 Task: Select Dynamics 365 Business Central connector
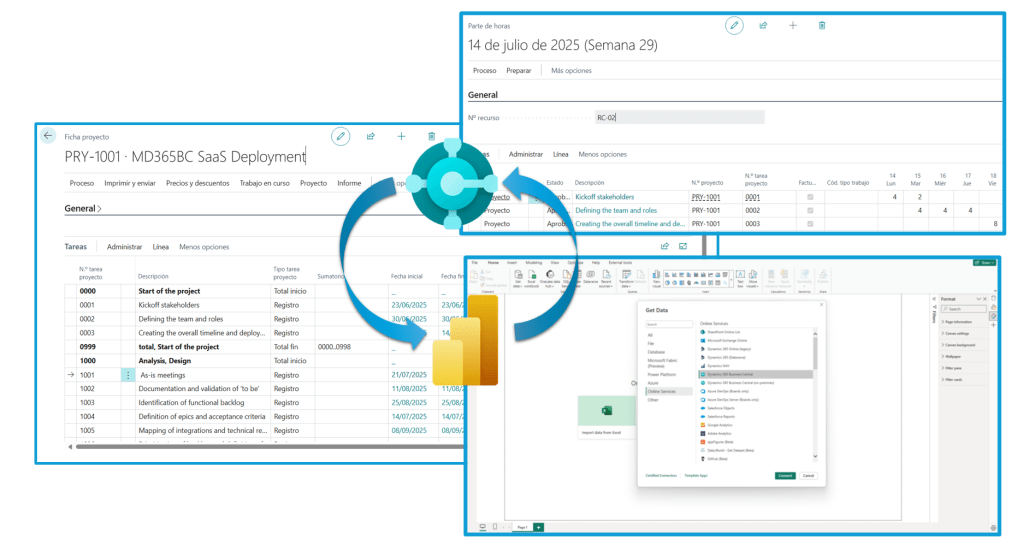point(756,374)
